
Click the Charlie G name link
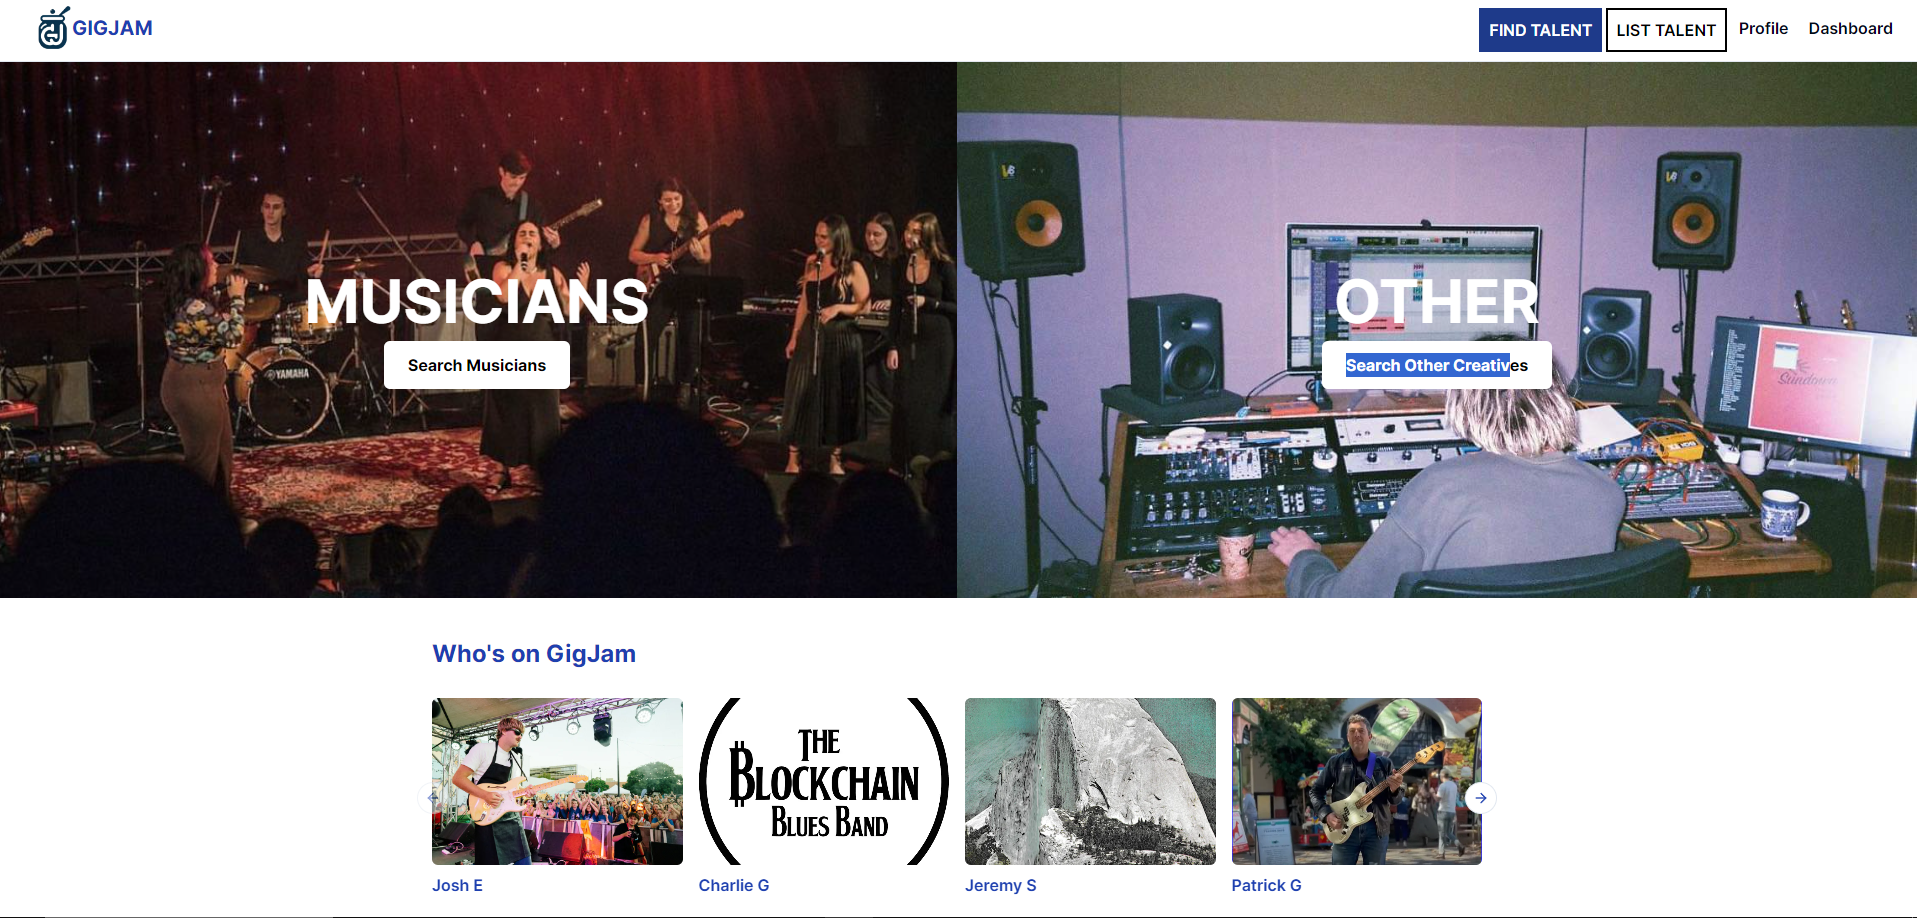(734, 885)
